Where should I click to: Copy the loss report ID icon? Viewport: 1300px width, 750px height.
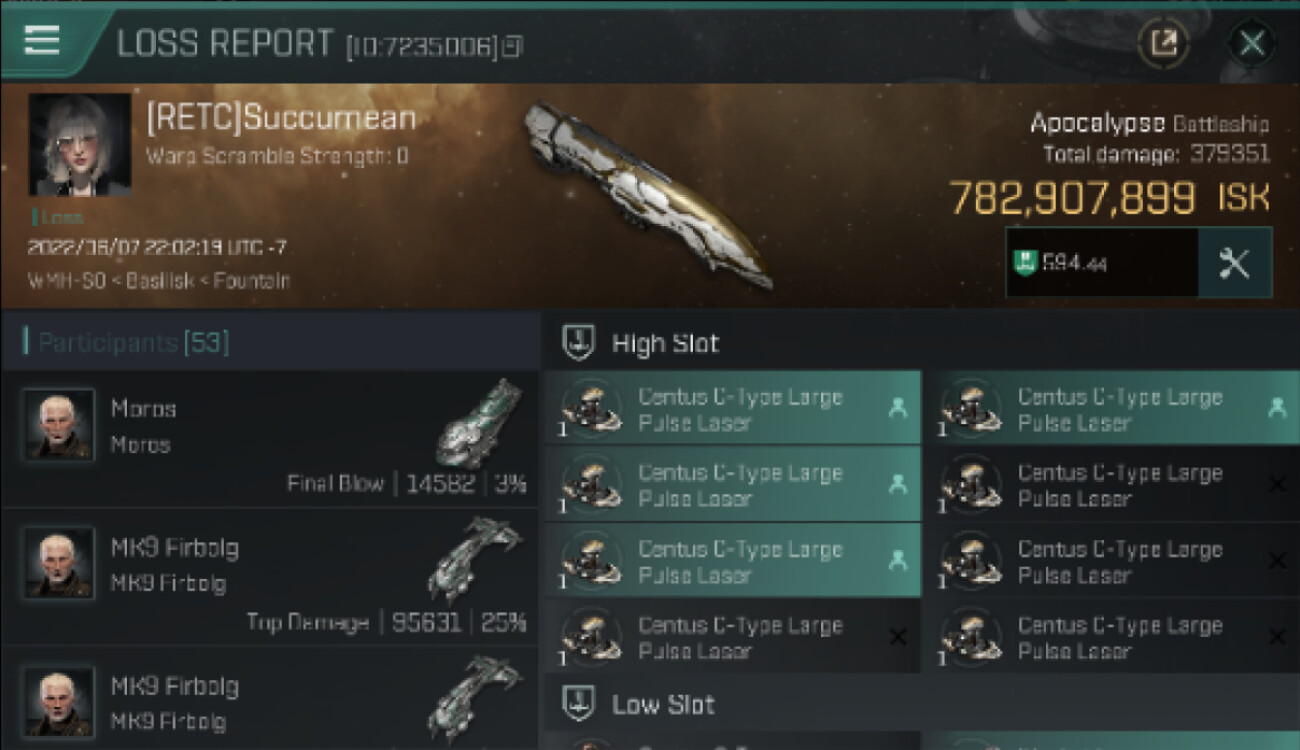[x=511, y=45]
